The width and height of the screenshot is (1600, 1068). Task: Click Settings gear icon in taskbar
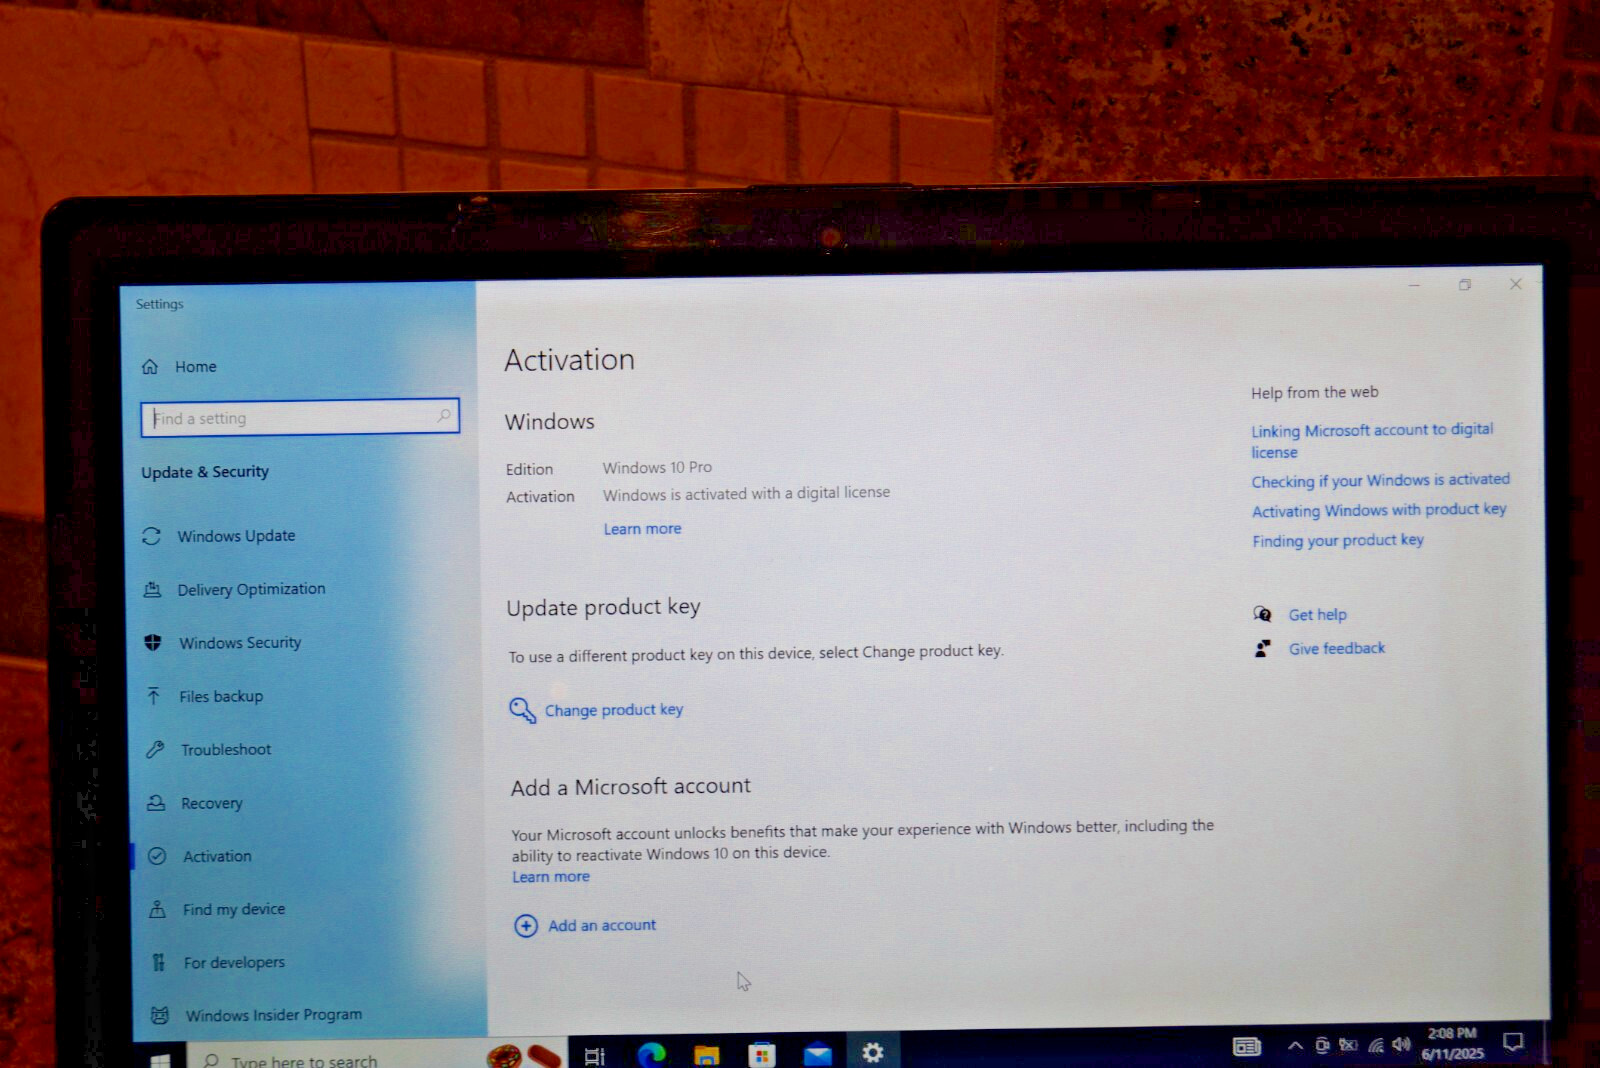[873, 1052]
